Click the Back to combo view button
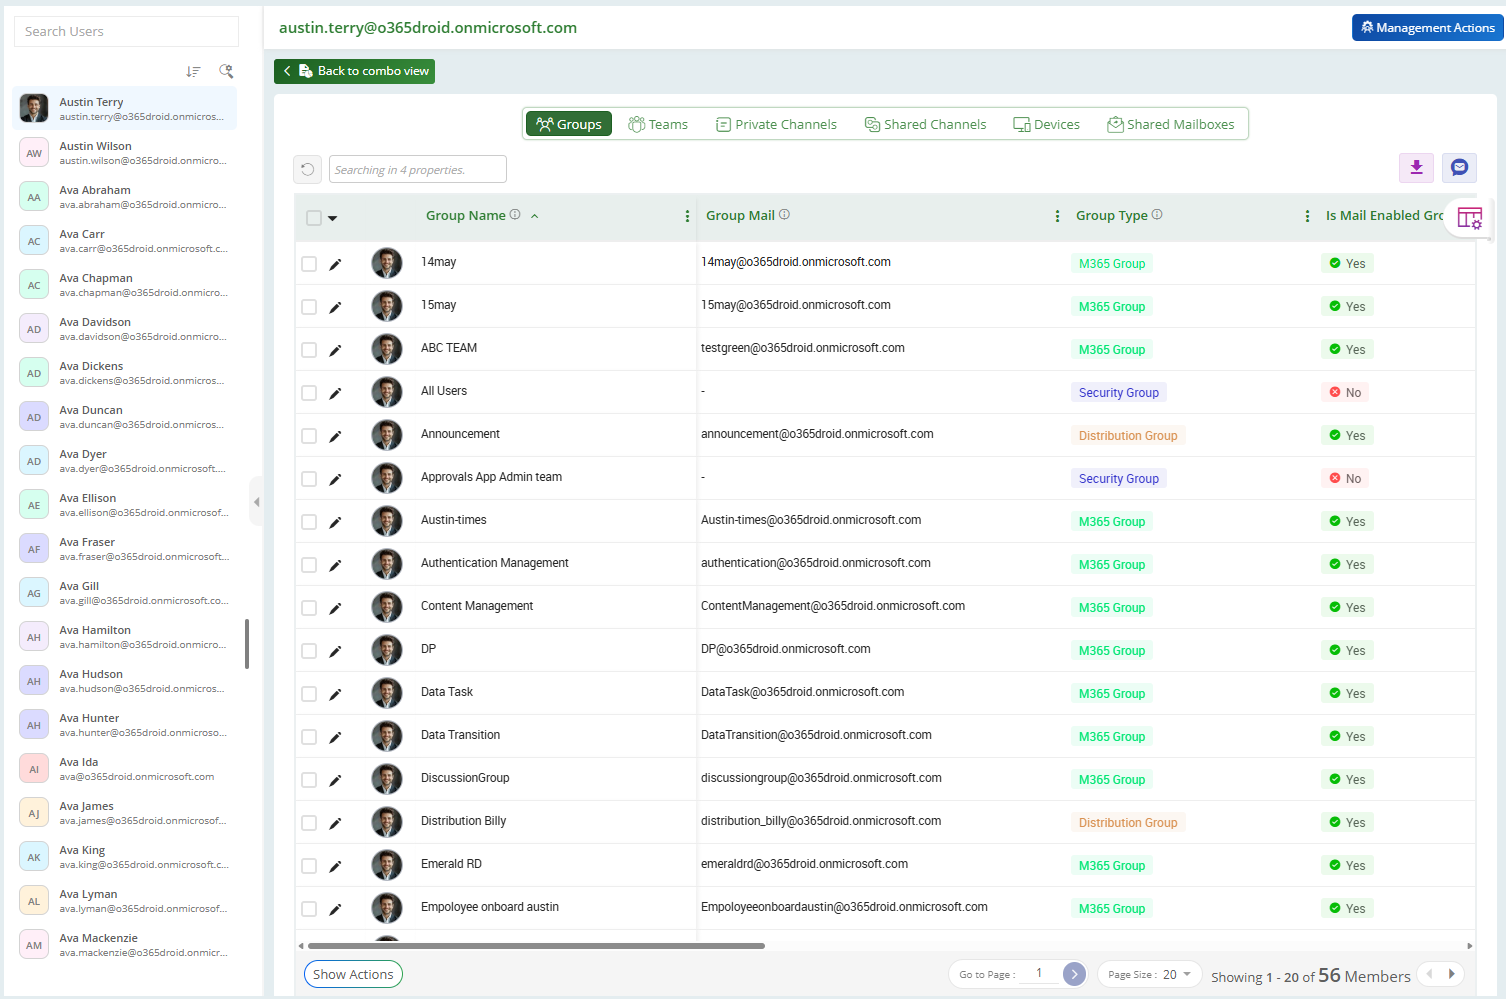 pyautogui.click(x=354, y=71)
